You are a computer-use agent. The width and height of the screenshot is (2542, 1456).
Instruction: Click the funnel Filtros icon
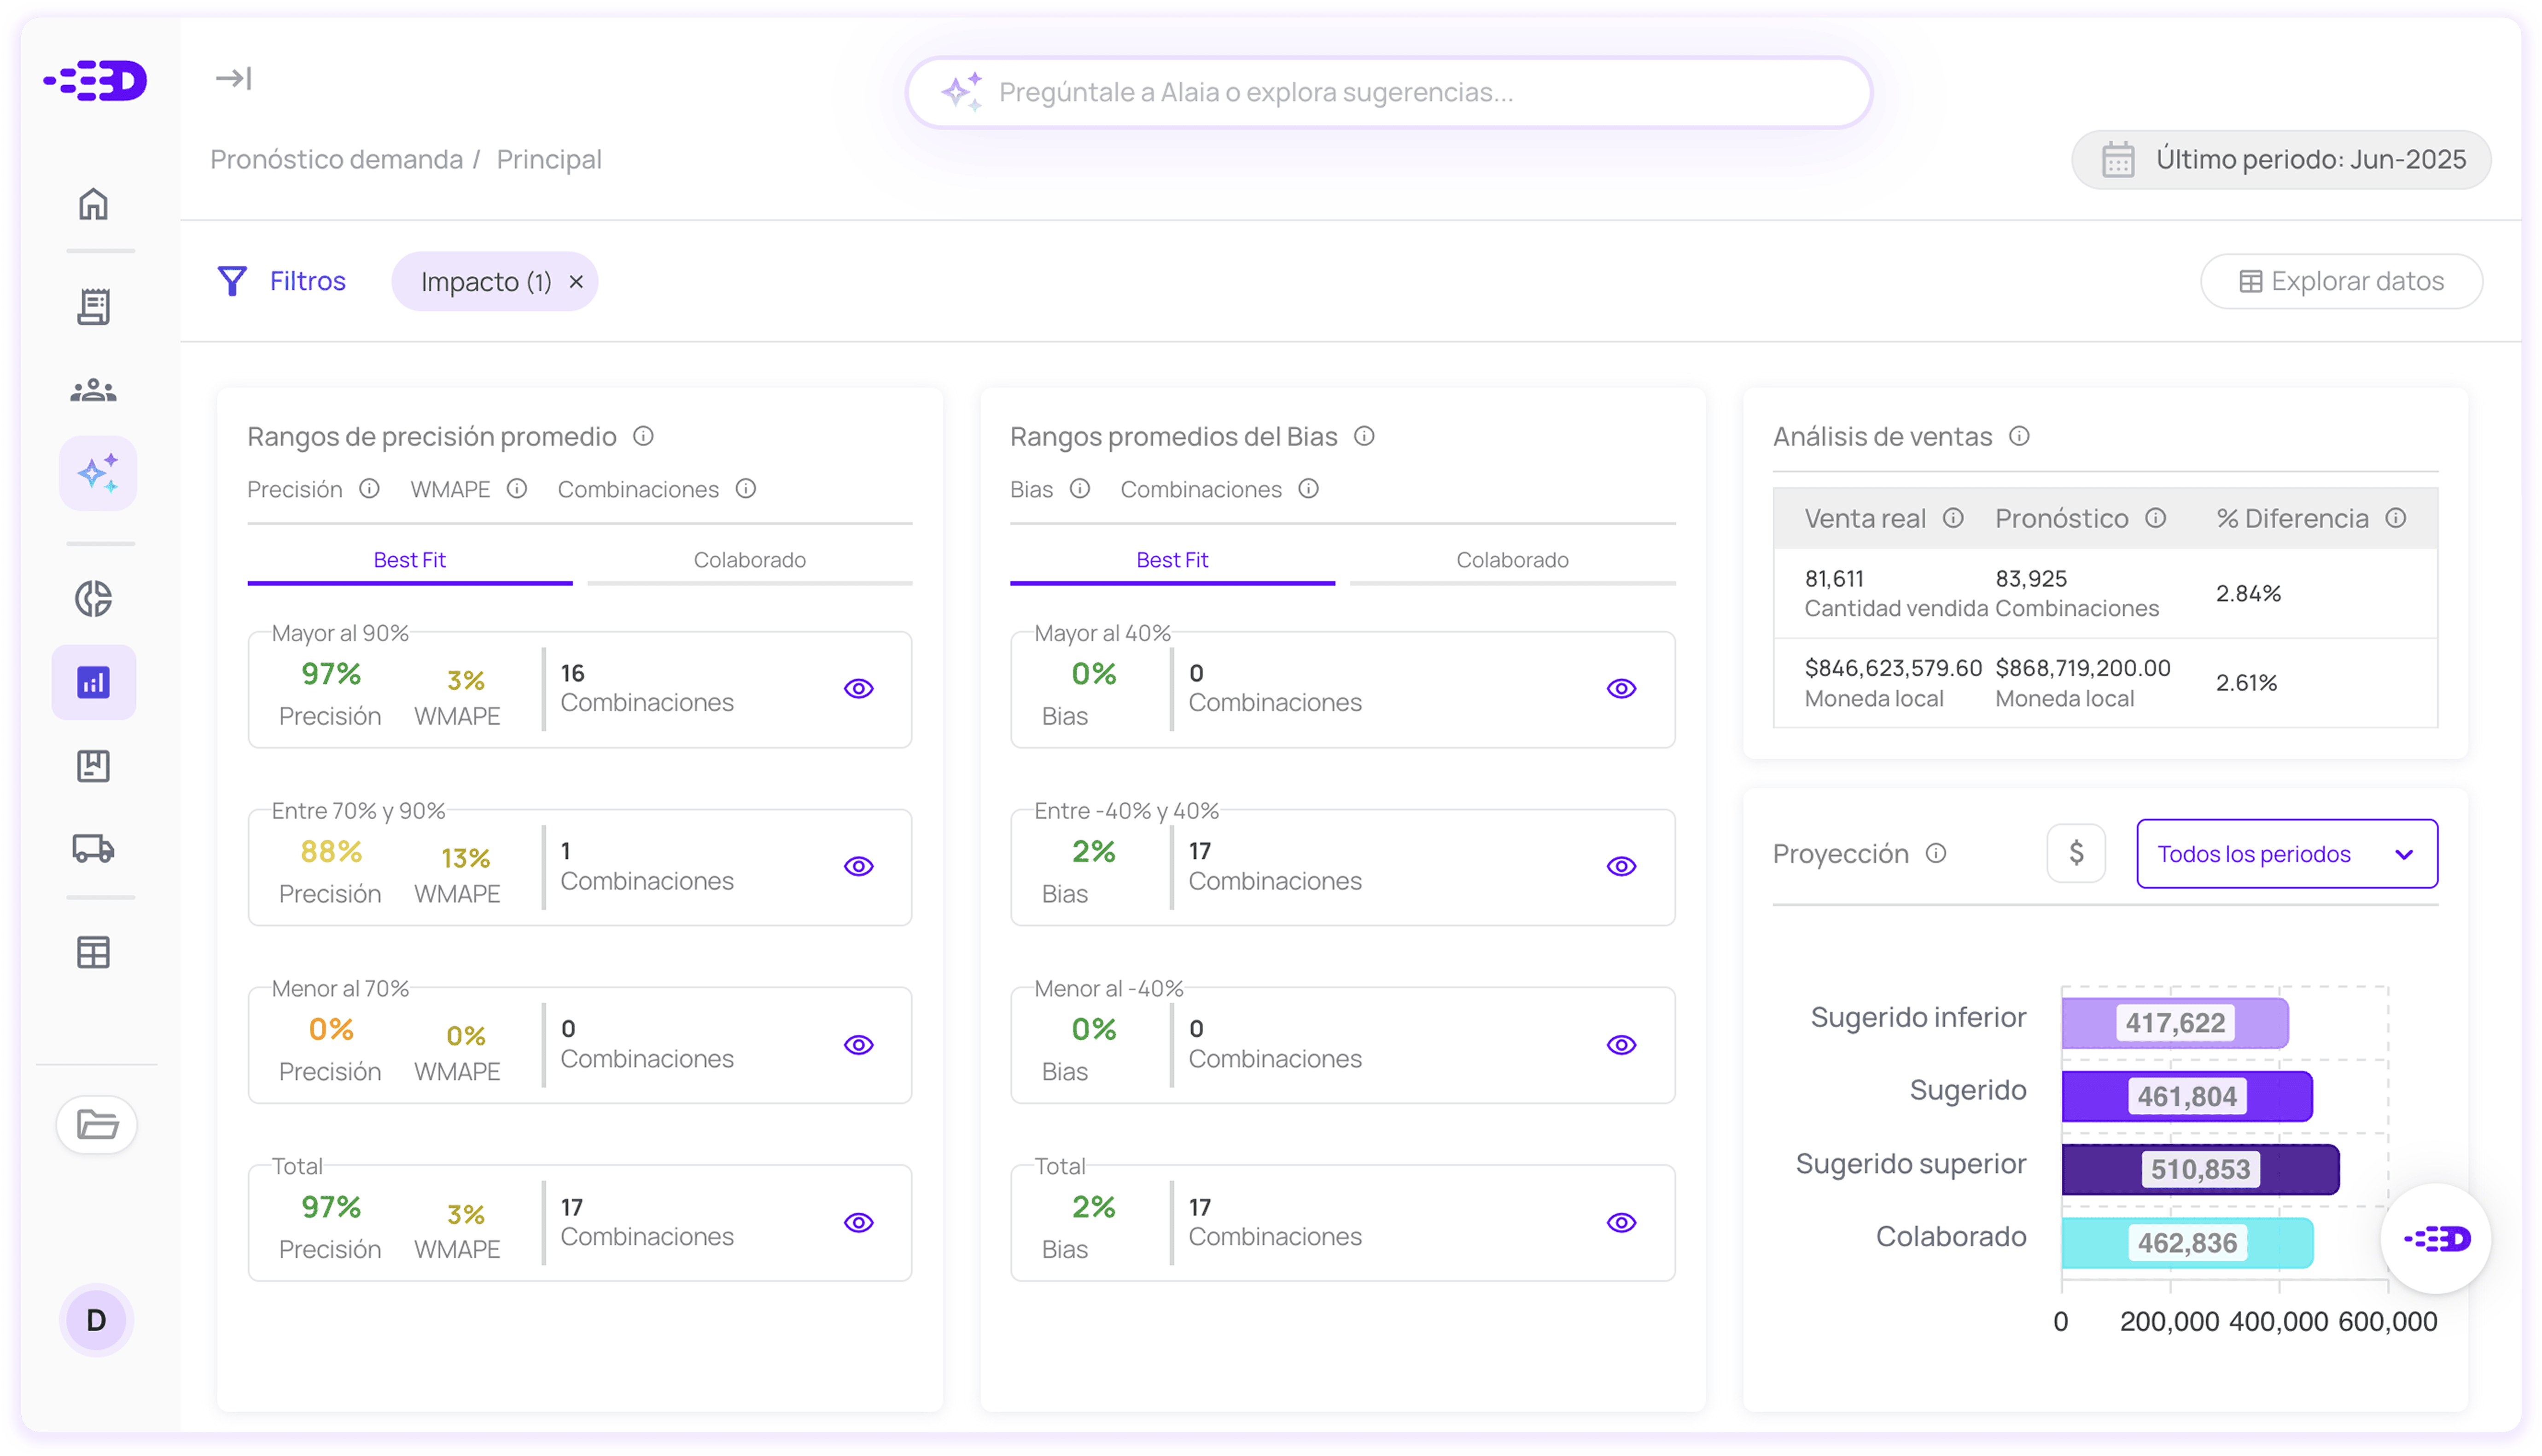click(x=232, y=281)
